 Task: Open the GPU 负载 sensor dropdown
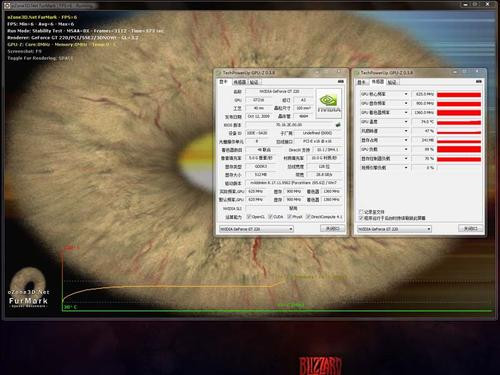click(406, 149)
